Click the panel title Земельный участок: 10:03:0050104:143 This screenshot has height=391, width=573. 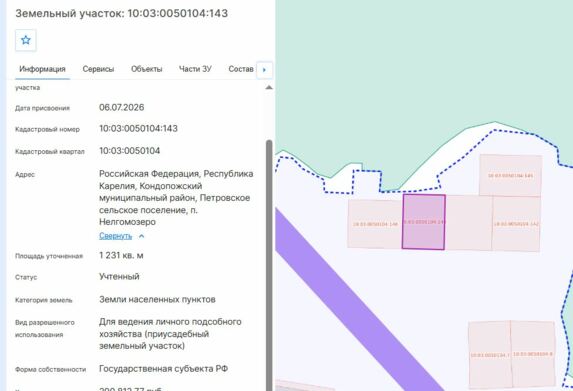click(x=122, y=14)
